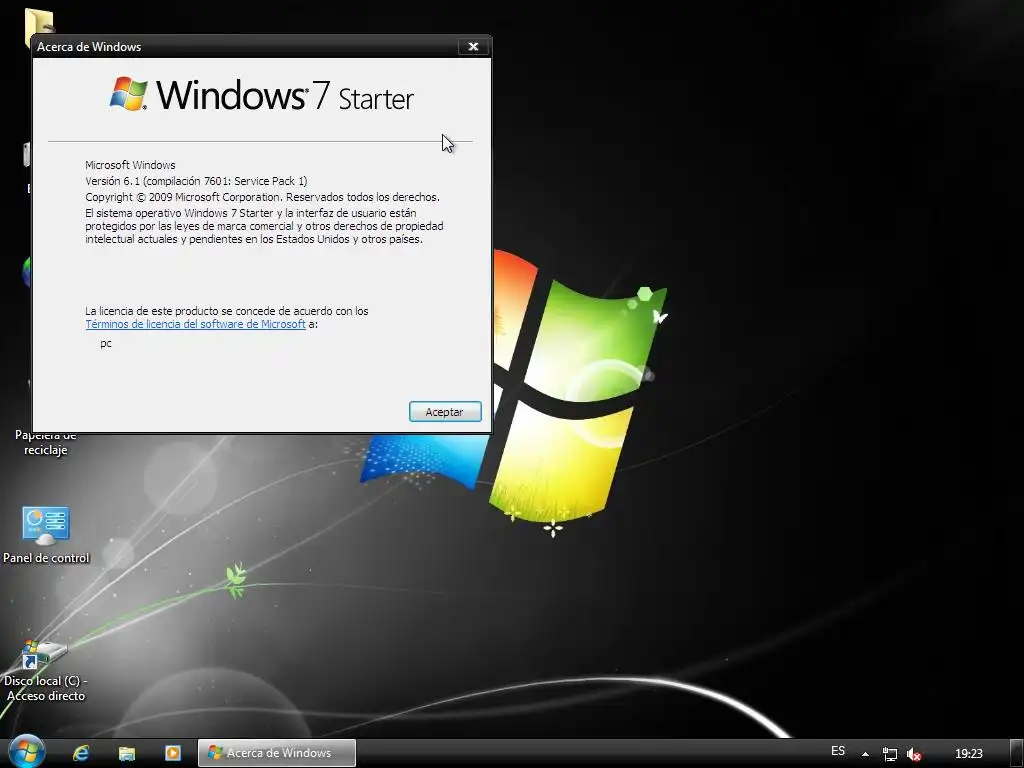Open Windows Explorer from the taskbar

127,753
